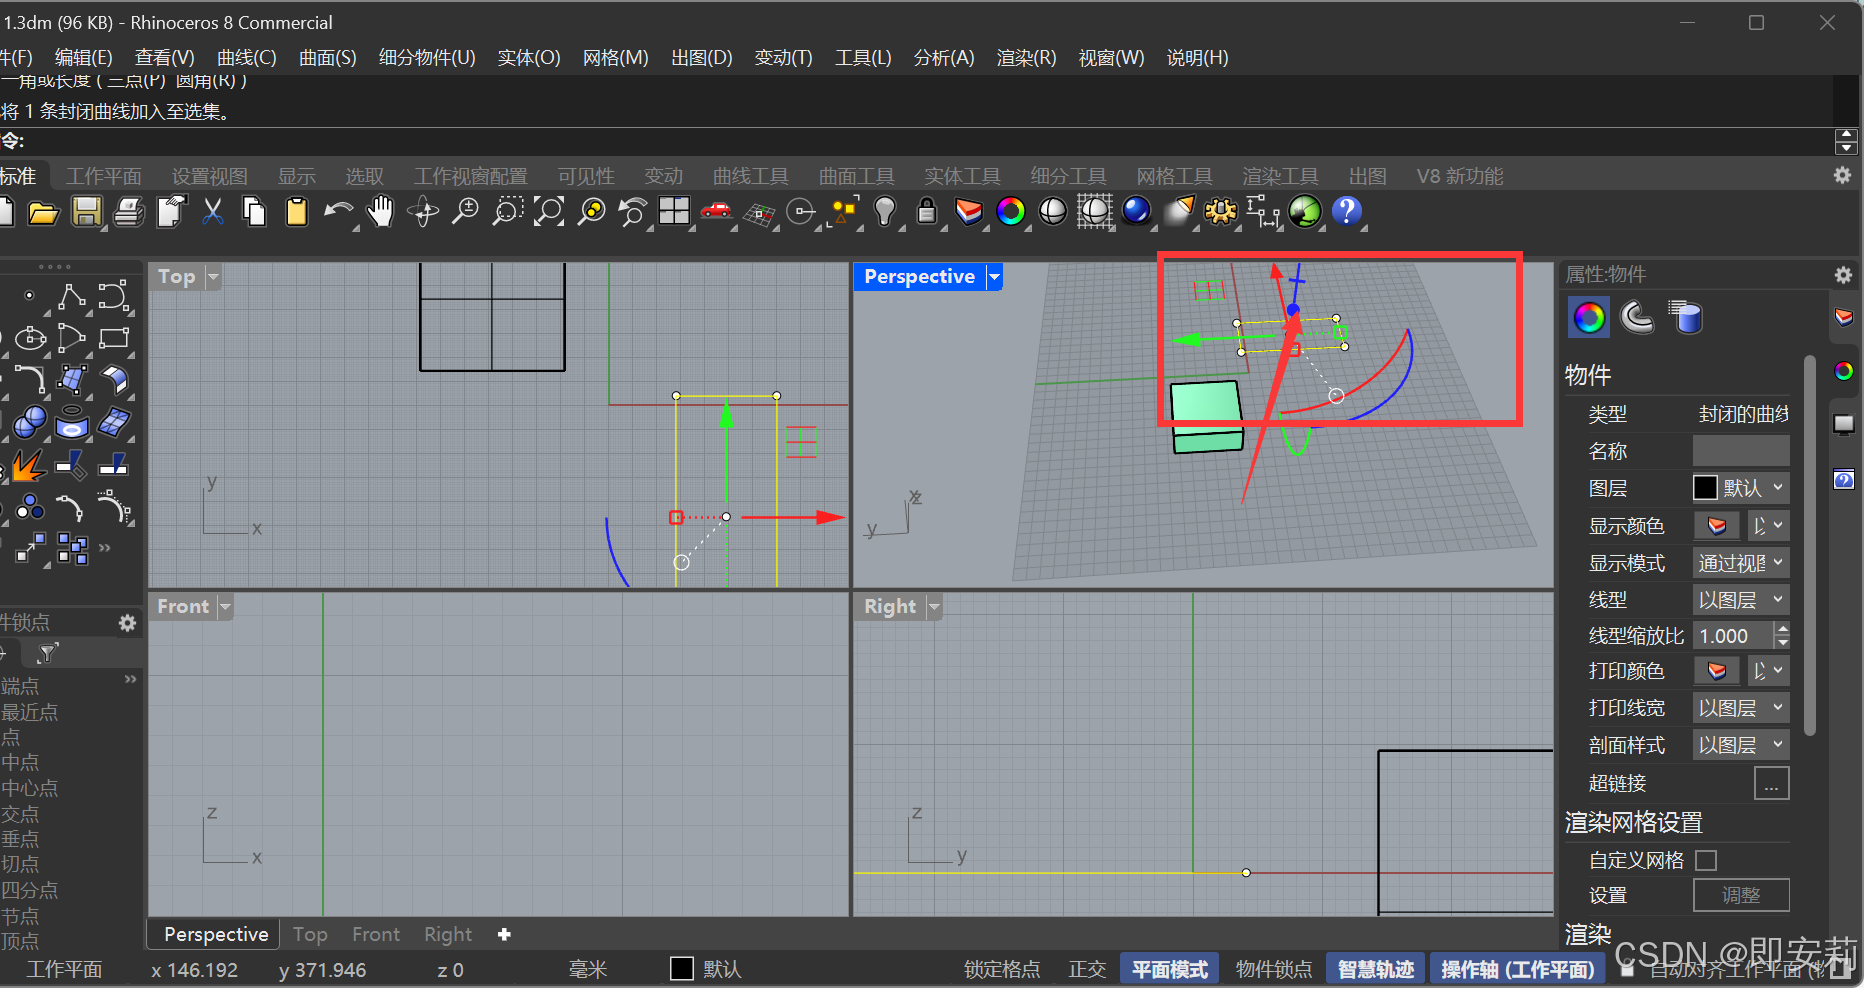Click the Cut scissors icon
The image size is (1864, 988).
(213, 212)
